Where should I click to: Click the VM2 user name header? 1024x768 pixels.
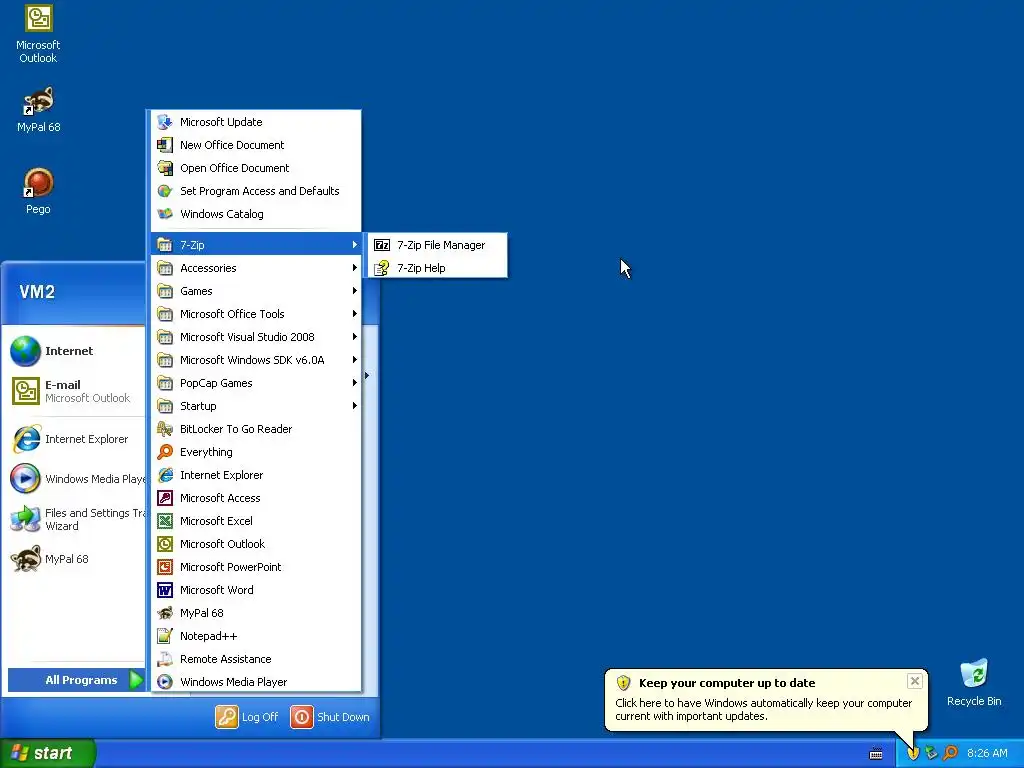pos(37,292)
